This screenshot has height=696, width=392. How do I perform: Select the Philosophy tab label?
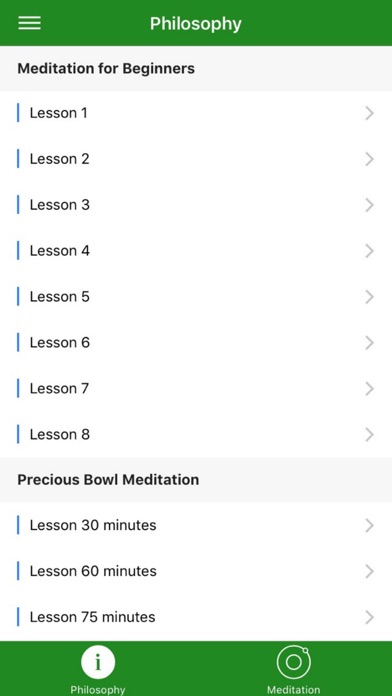98,690
